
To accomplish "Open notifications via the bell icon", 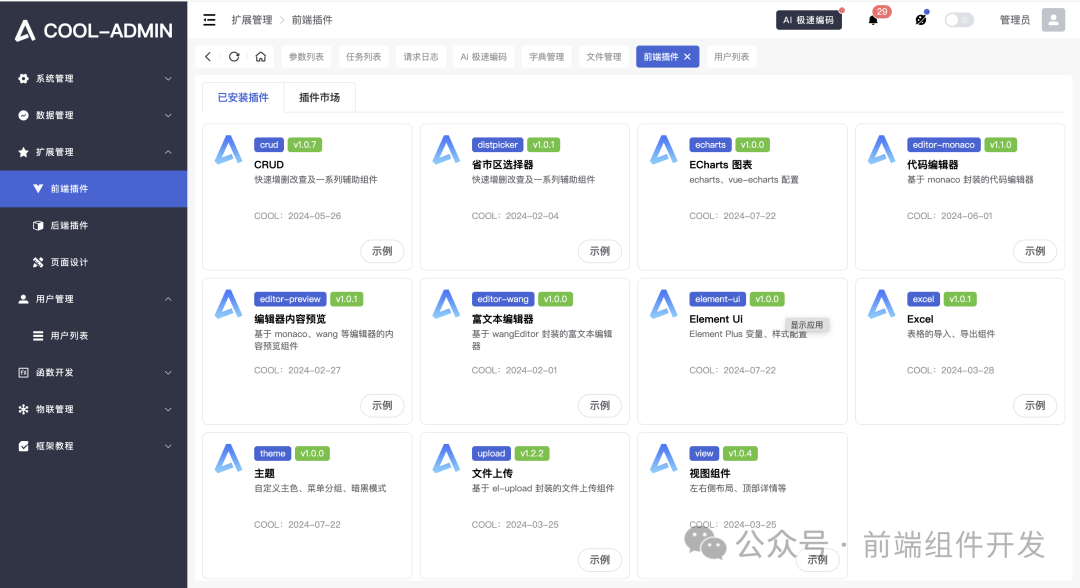I will [872, 19].
